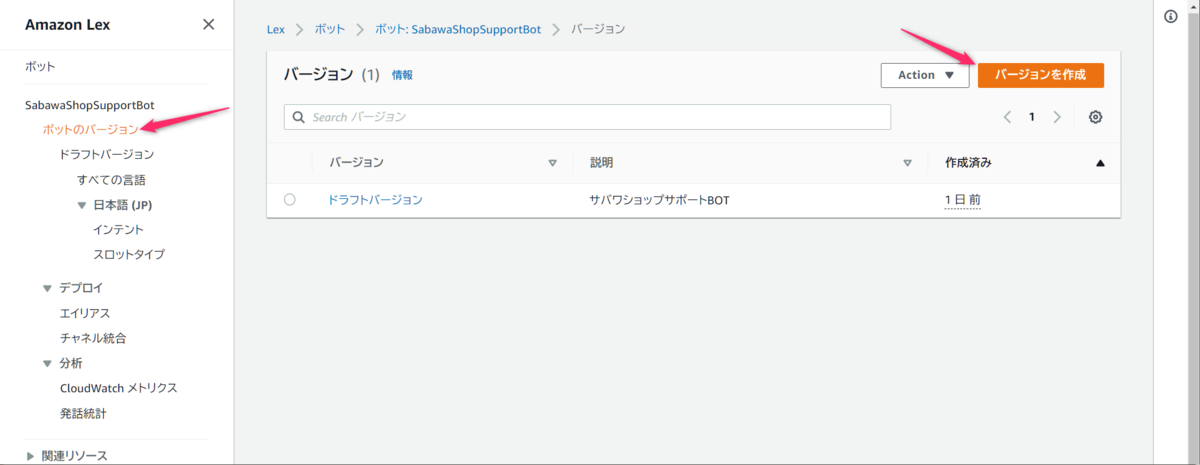Viewport: 1200px width, 465px height.
Task: Go to previous page arrow
Action: tap(1008, 117)
